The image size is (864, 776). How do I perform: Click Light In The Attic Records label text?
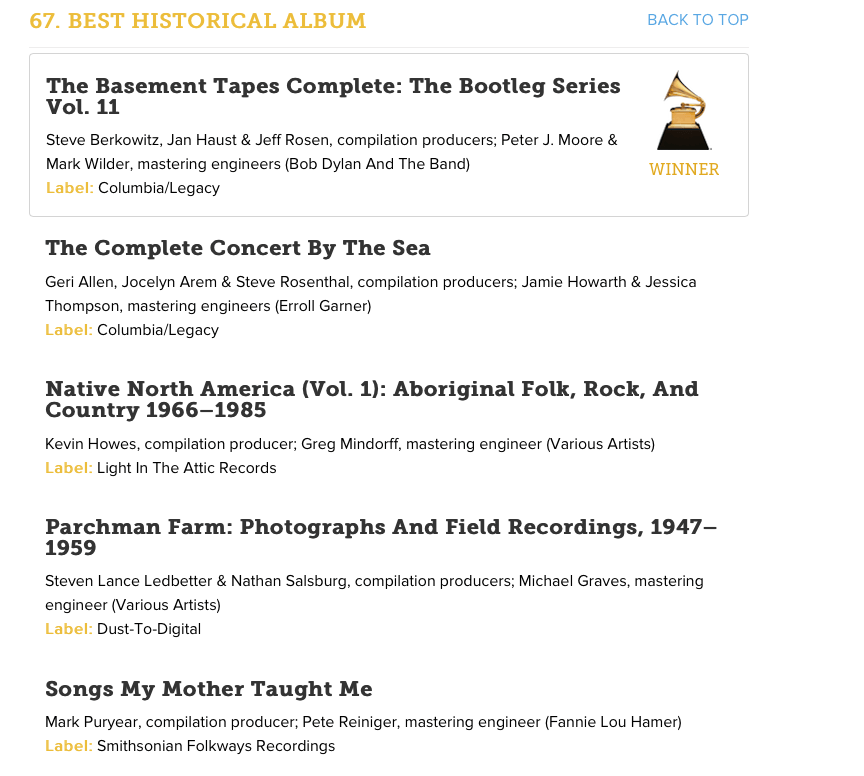click(x=187, y=468)
